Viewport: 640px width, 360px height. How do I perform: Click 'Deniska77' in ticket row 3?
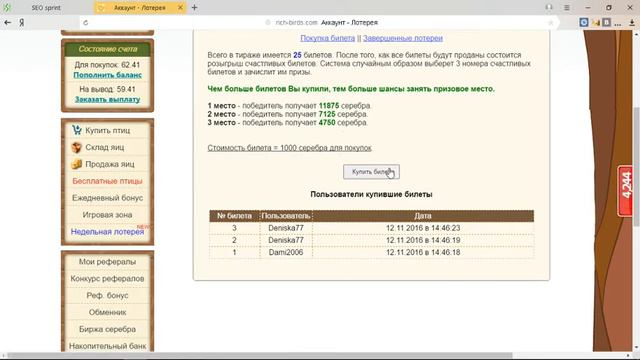(286, 228)
